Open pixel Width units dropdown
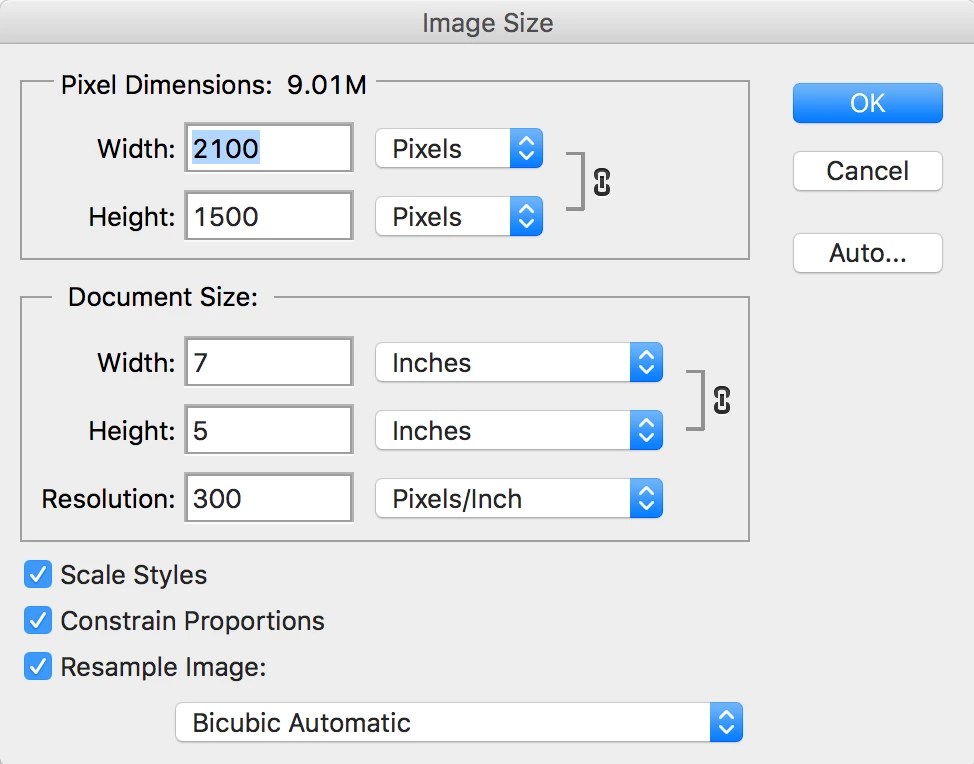974x764 pixels. tap(459, 149)
